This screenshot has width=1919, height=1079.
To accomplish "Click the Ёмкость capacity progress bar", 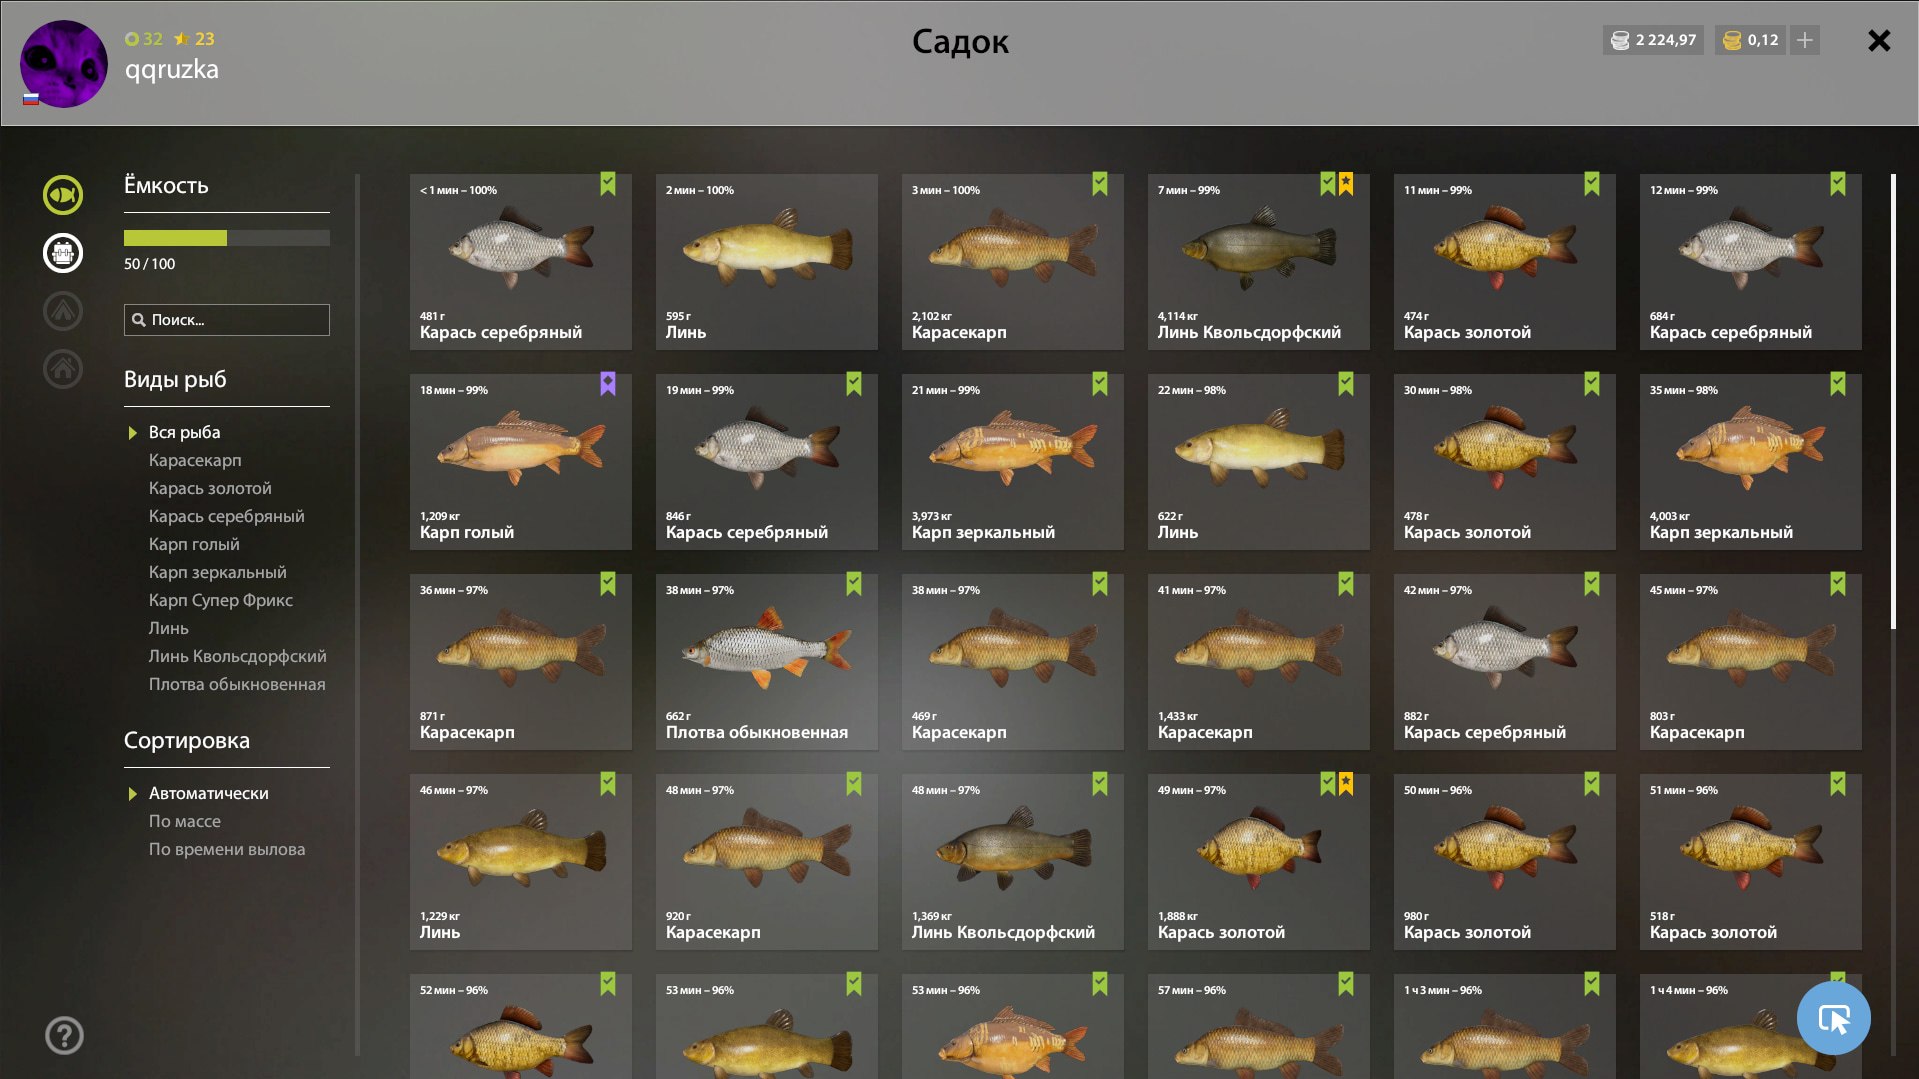I will (227, 238).
